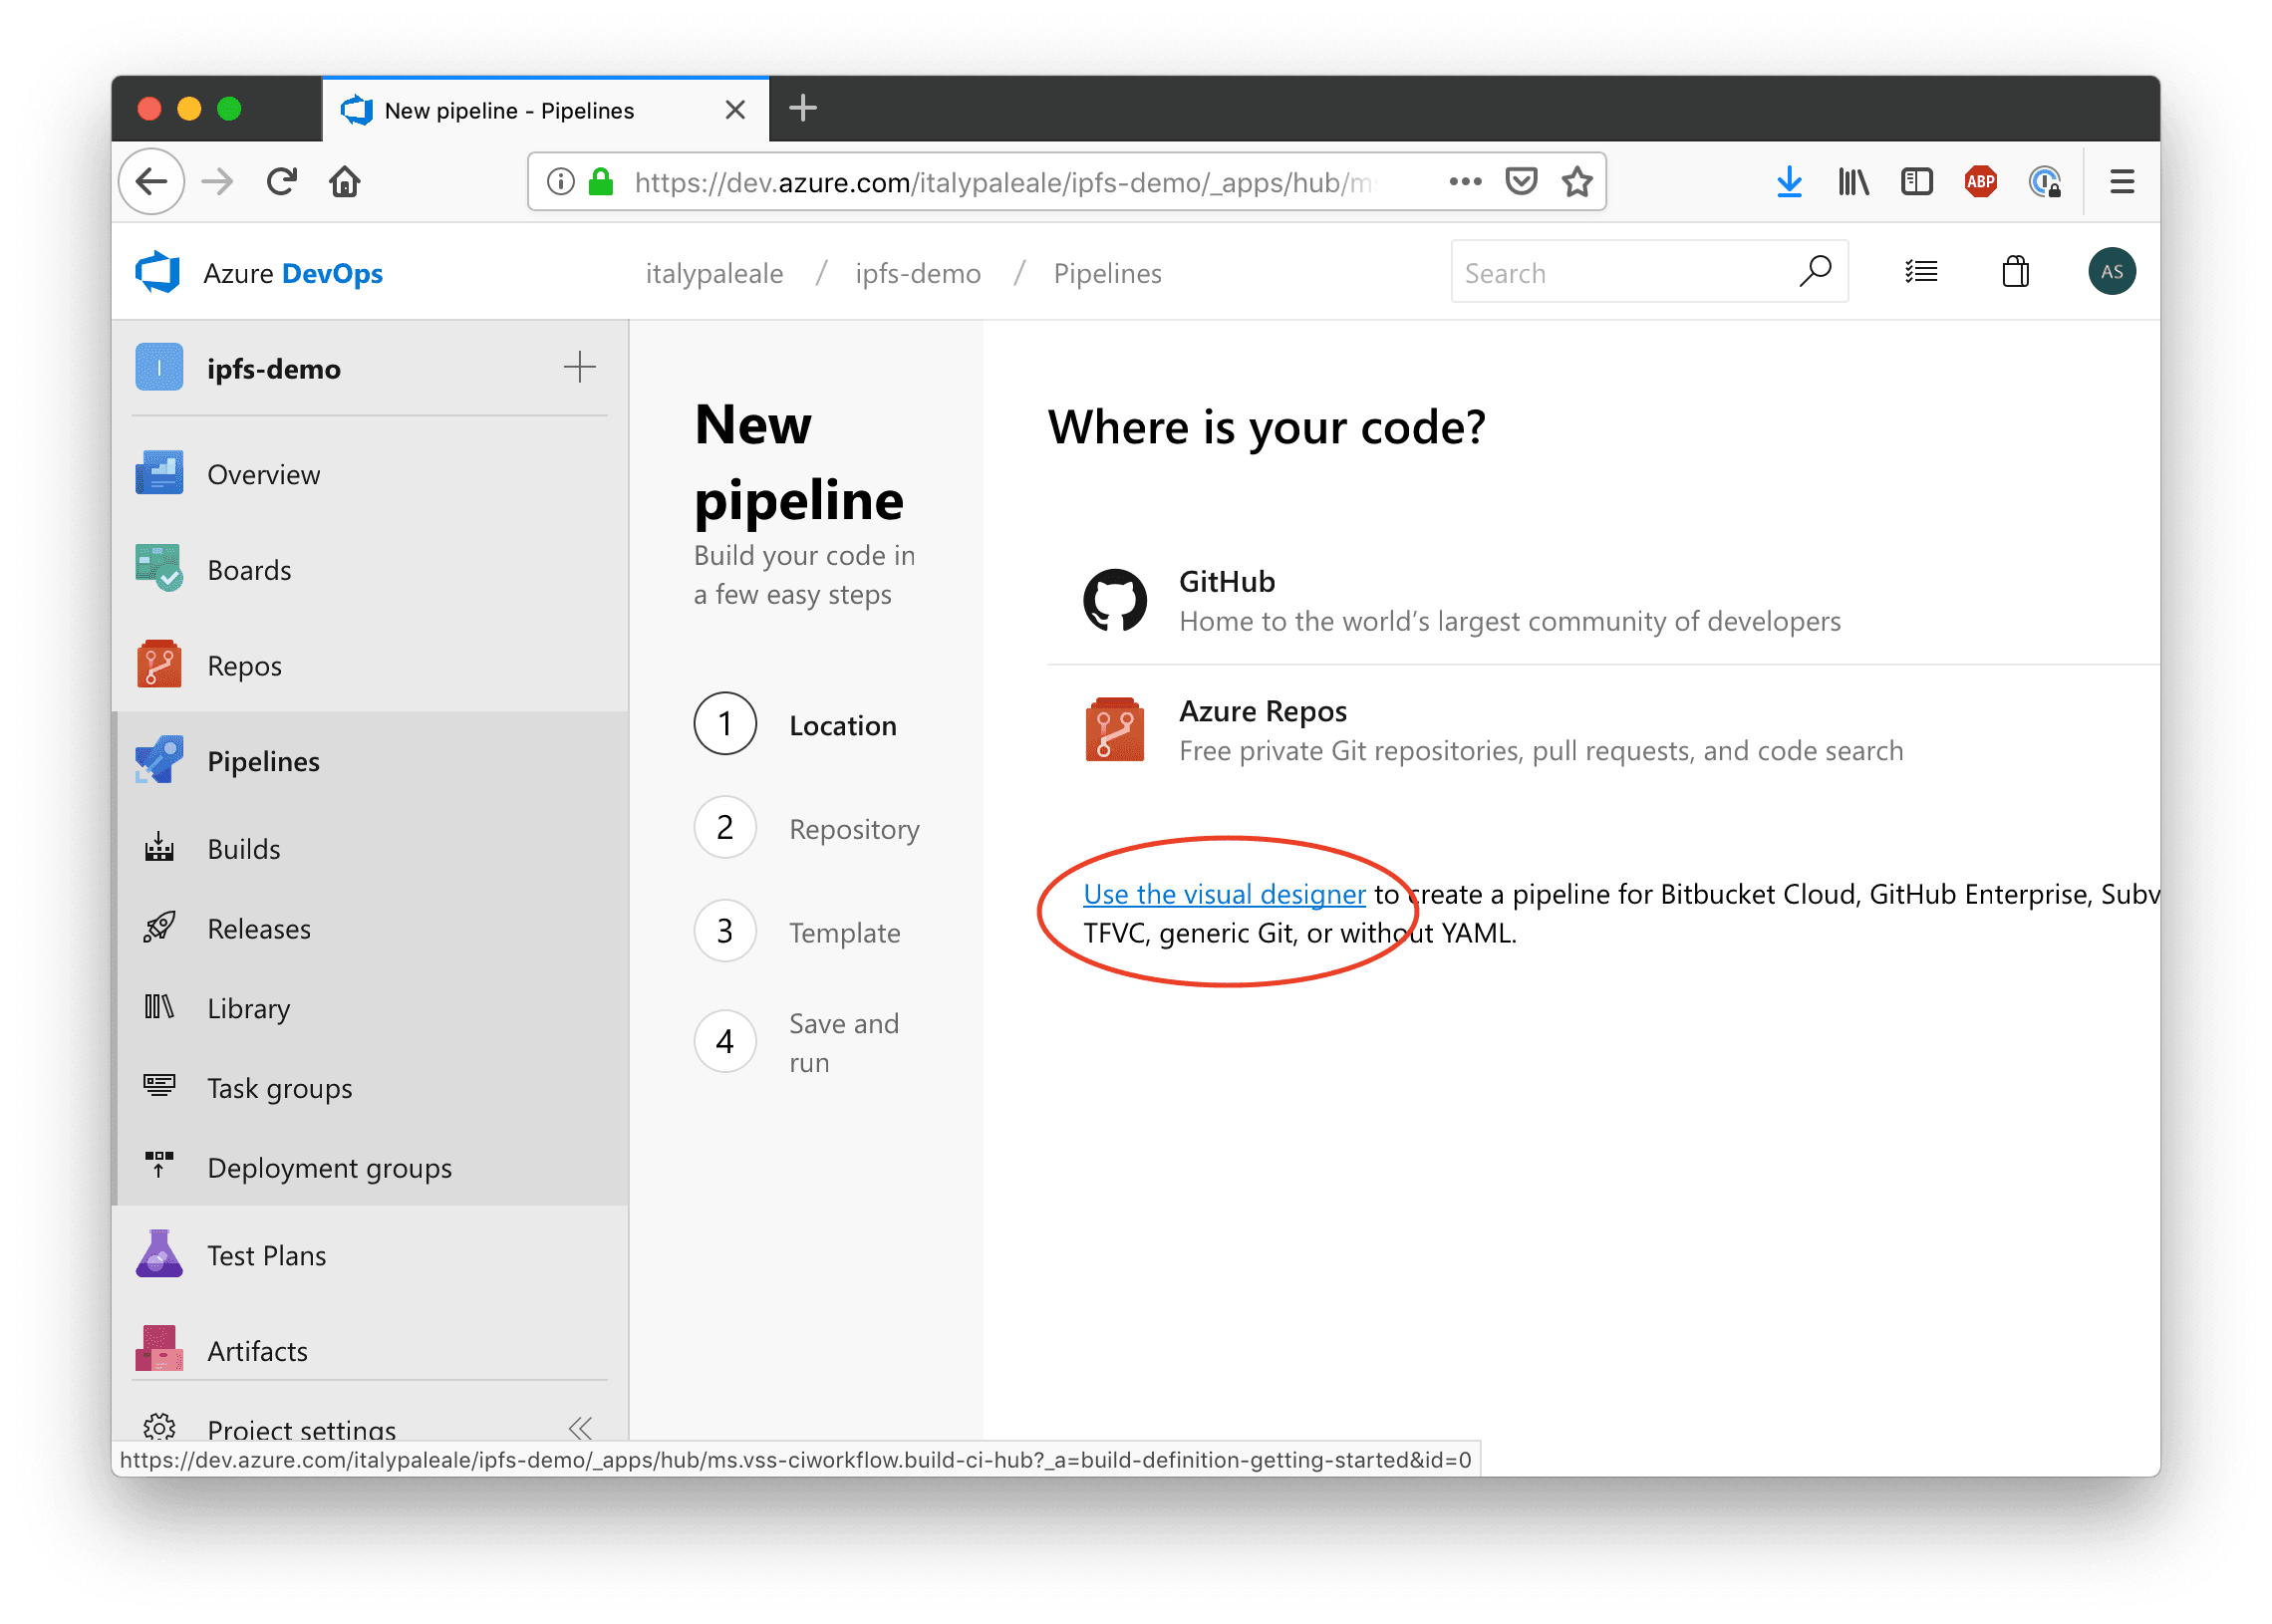
Task: Click the search magnifier icon
Action: pos(1815,271)
